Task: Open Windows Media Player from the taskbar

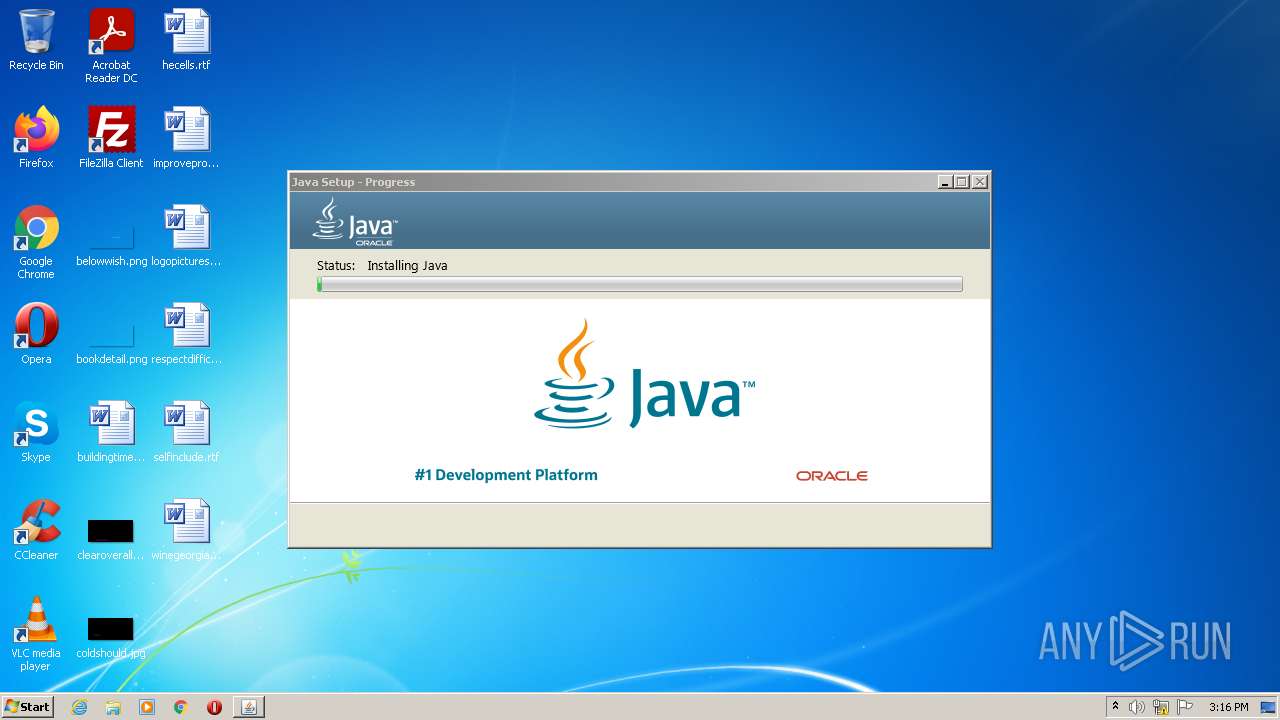Action: pos(147,707)
